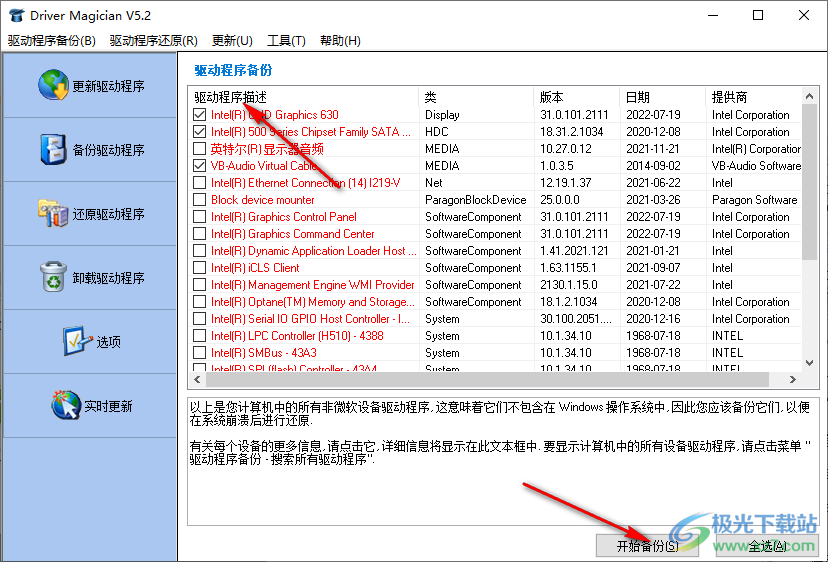828x562 pixels.
Task: Click the list's scroll down arrow
Action: point(810,363)
